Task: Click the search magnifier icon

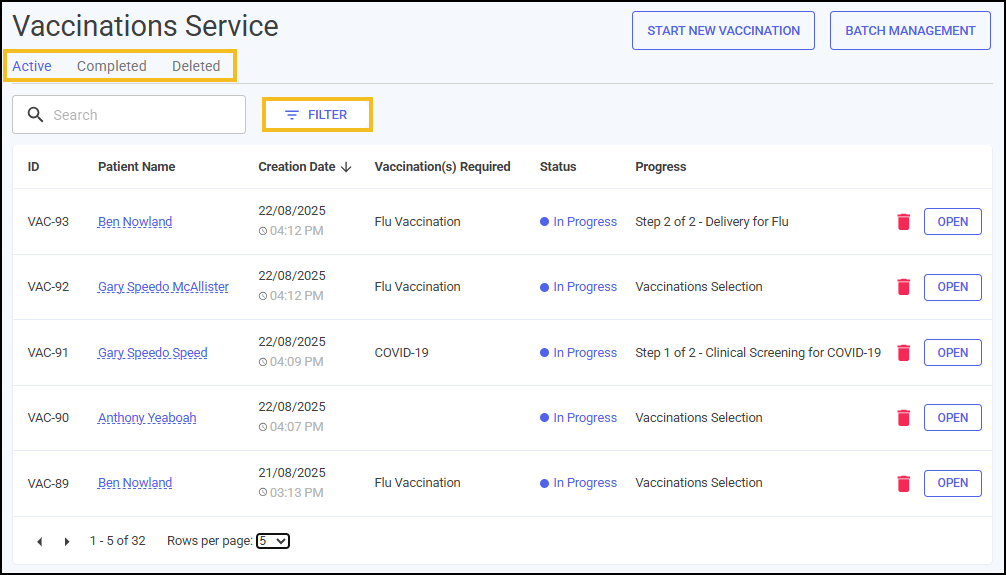Action: [x=36, y=115]
